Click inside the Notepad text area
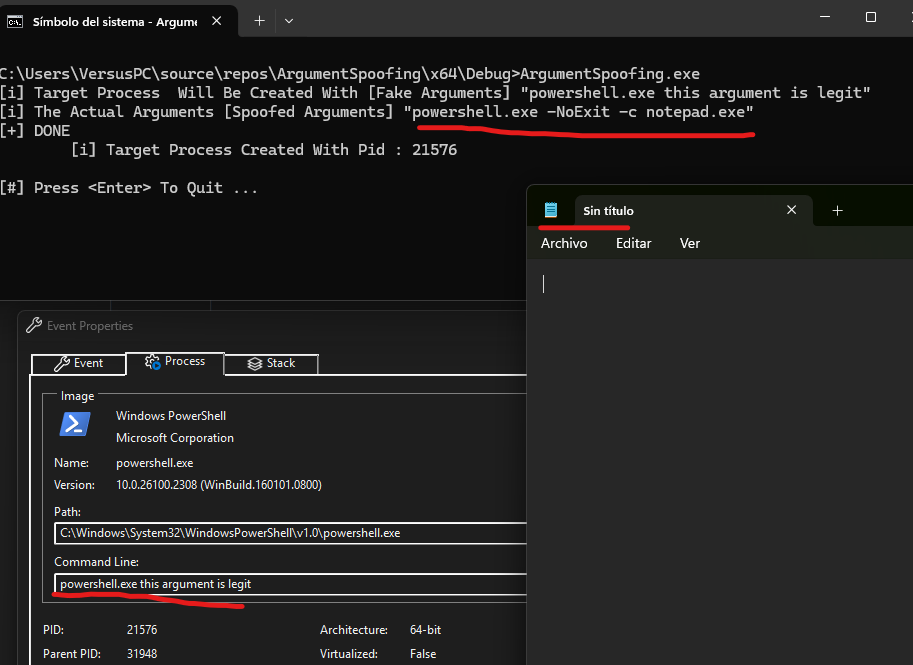This screenshot has width=913, height=665. tap(720, 462)
